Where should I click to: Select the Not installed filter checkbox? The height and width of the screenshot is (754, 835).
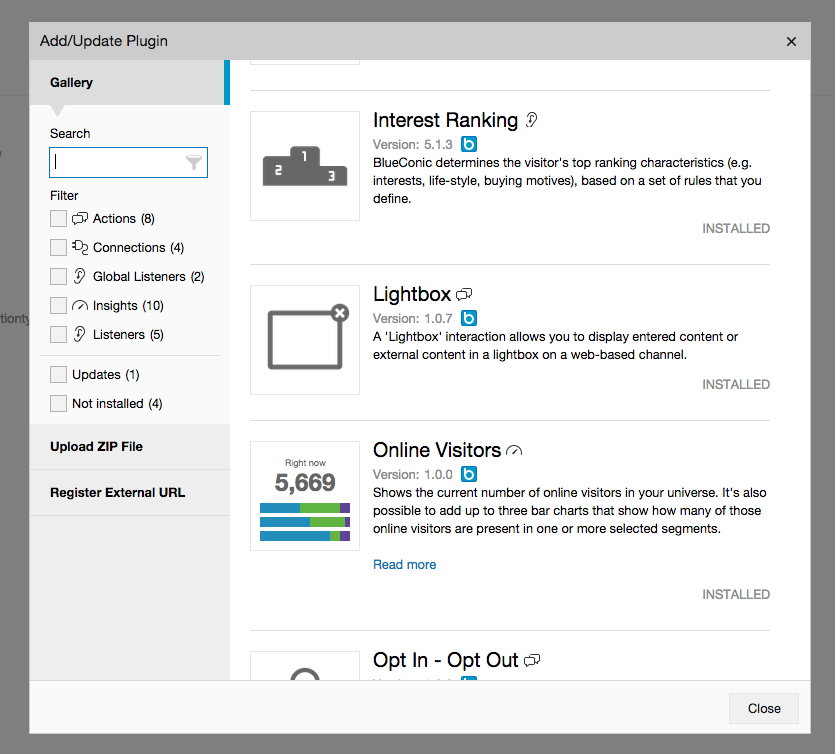59,403
